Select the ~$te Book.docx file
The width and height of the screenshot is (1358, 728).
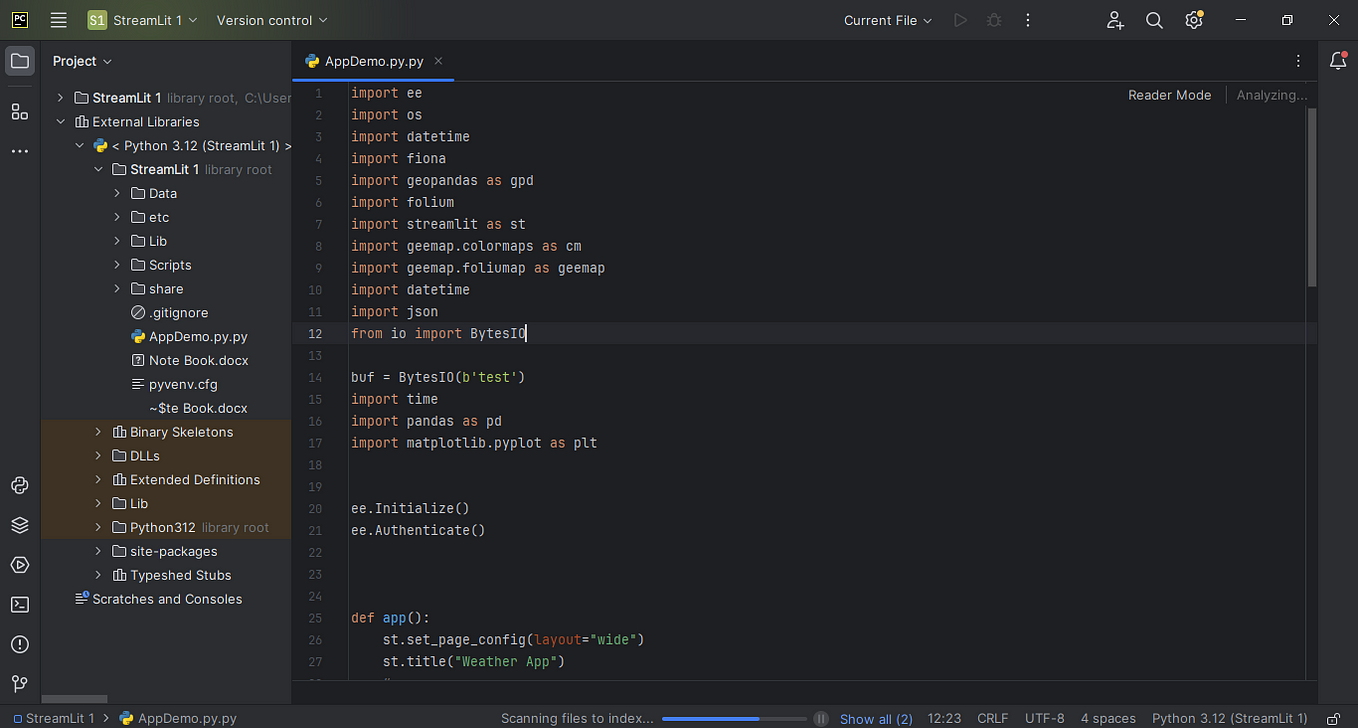pyautogui.click(x=198, y=408)
